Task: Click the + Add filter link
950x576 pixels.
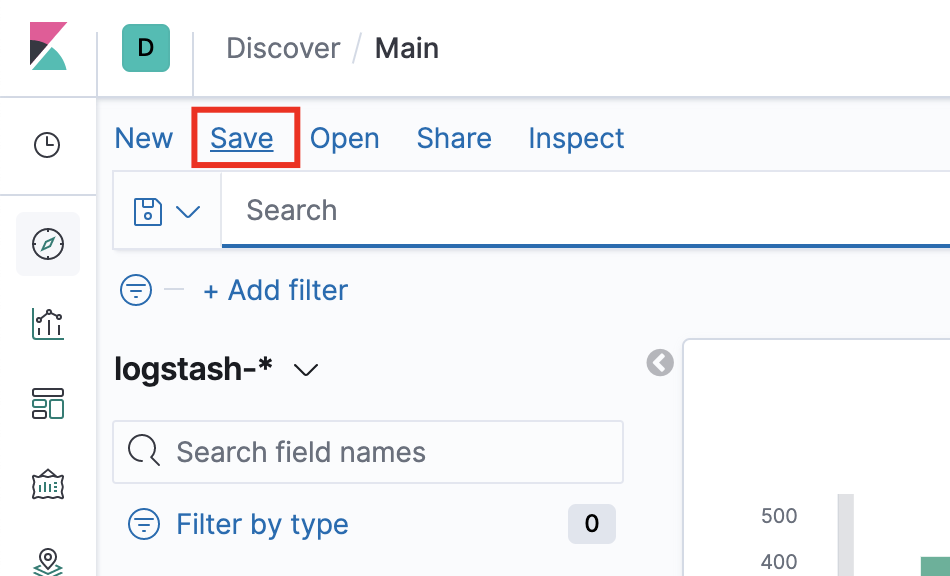Action: [276, 291]
